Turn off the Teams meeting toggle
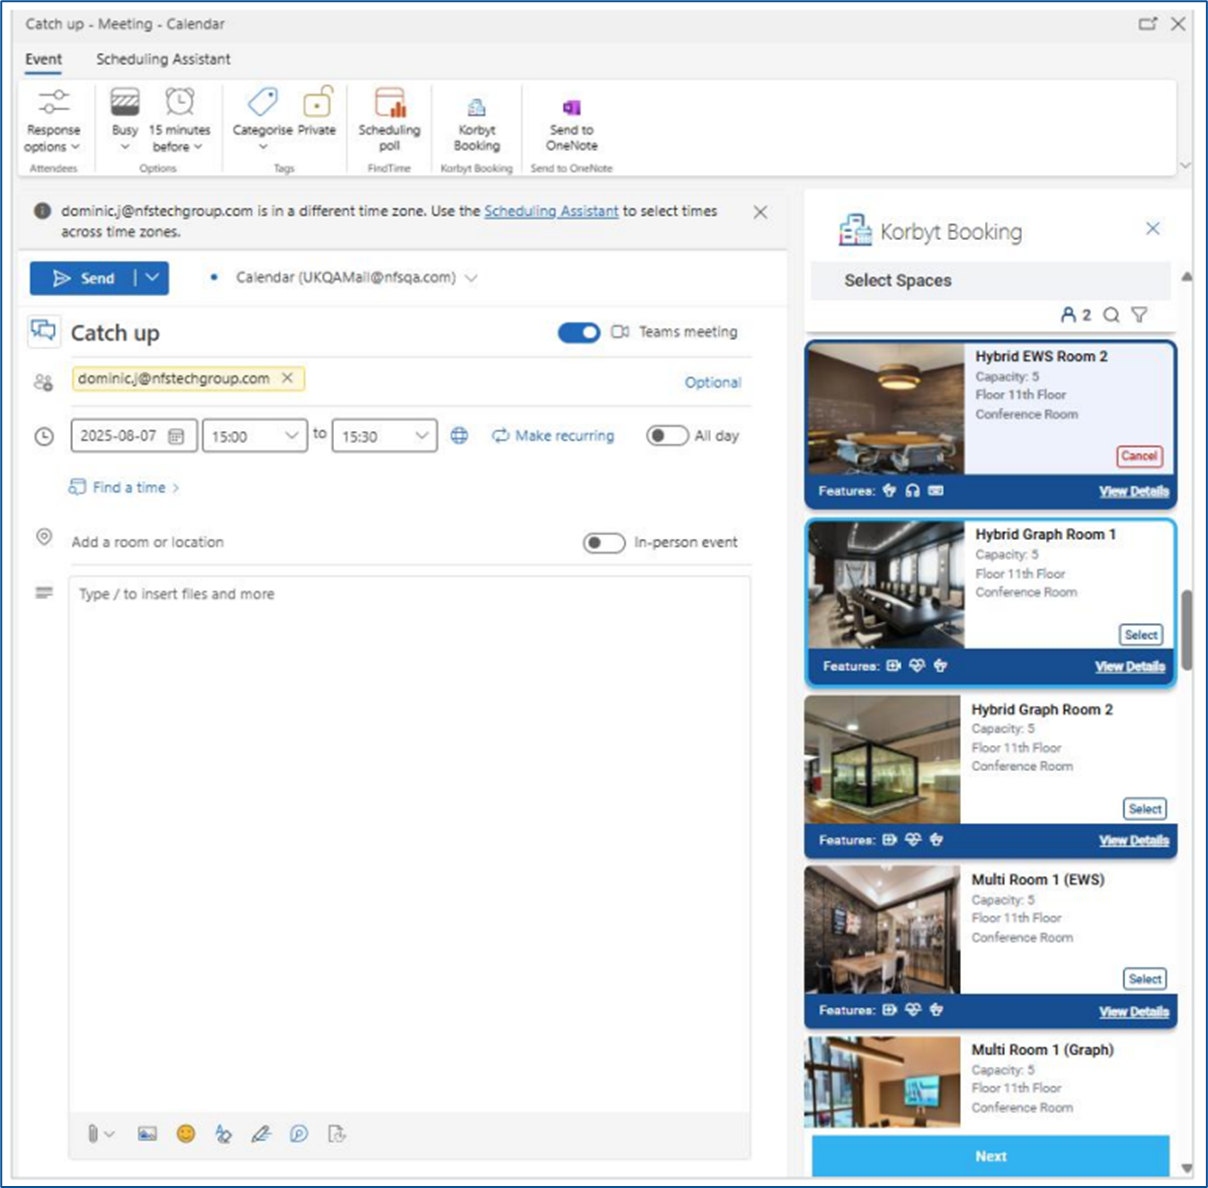 pos(579,332)
